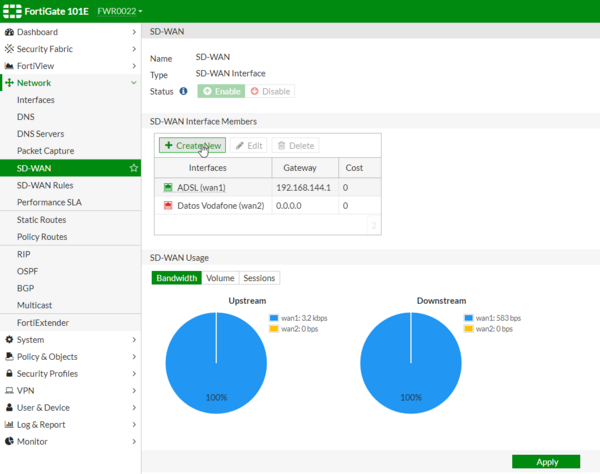Click the blue Upstream pie chart

tap(216, 357)
